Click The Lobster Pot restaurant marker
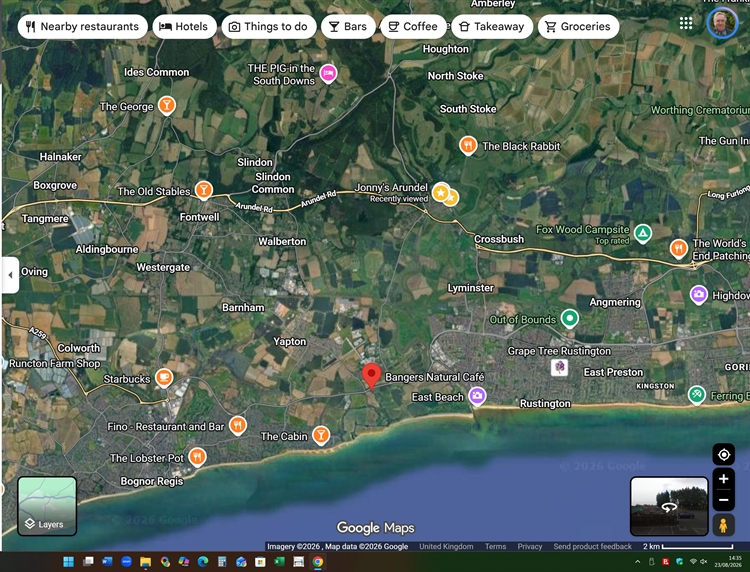 click(x=197, y=457)
